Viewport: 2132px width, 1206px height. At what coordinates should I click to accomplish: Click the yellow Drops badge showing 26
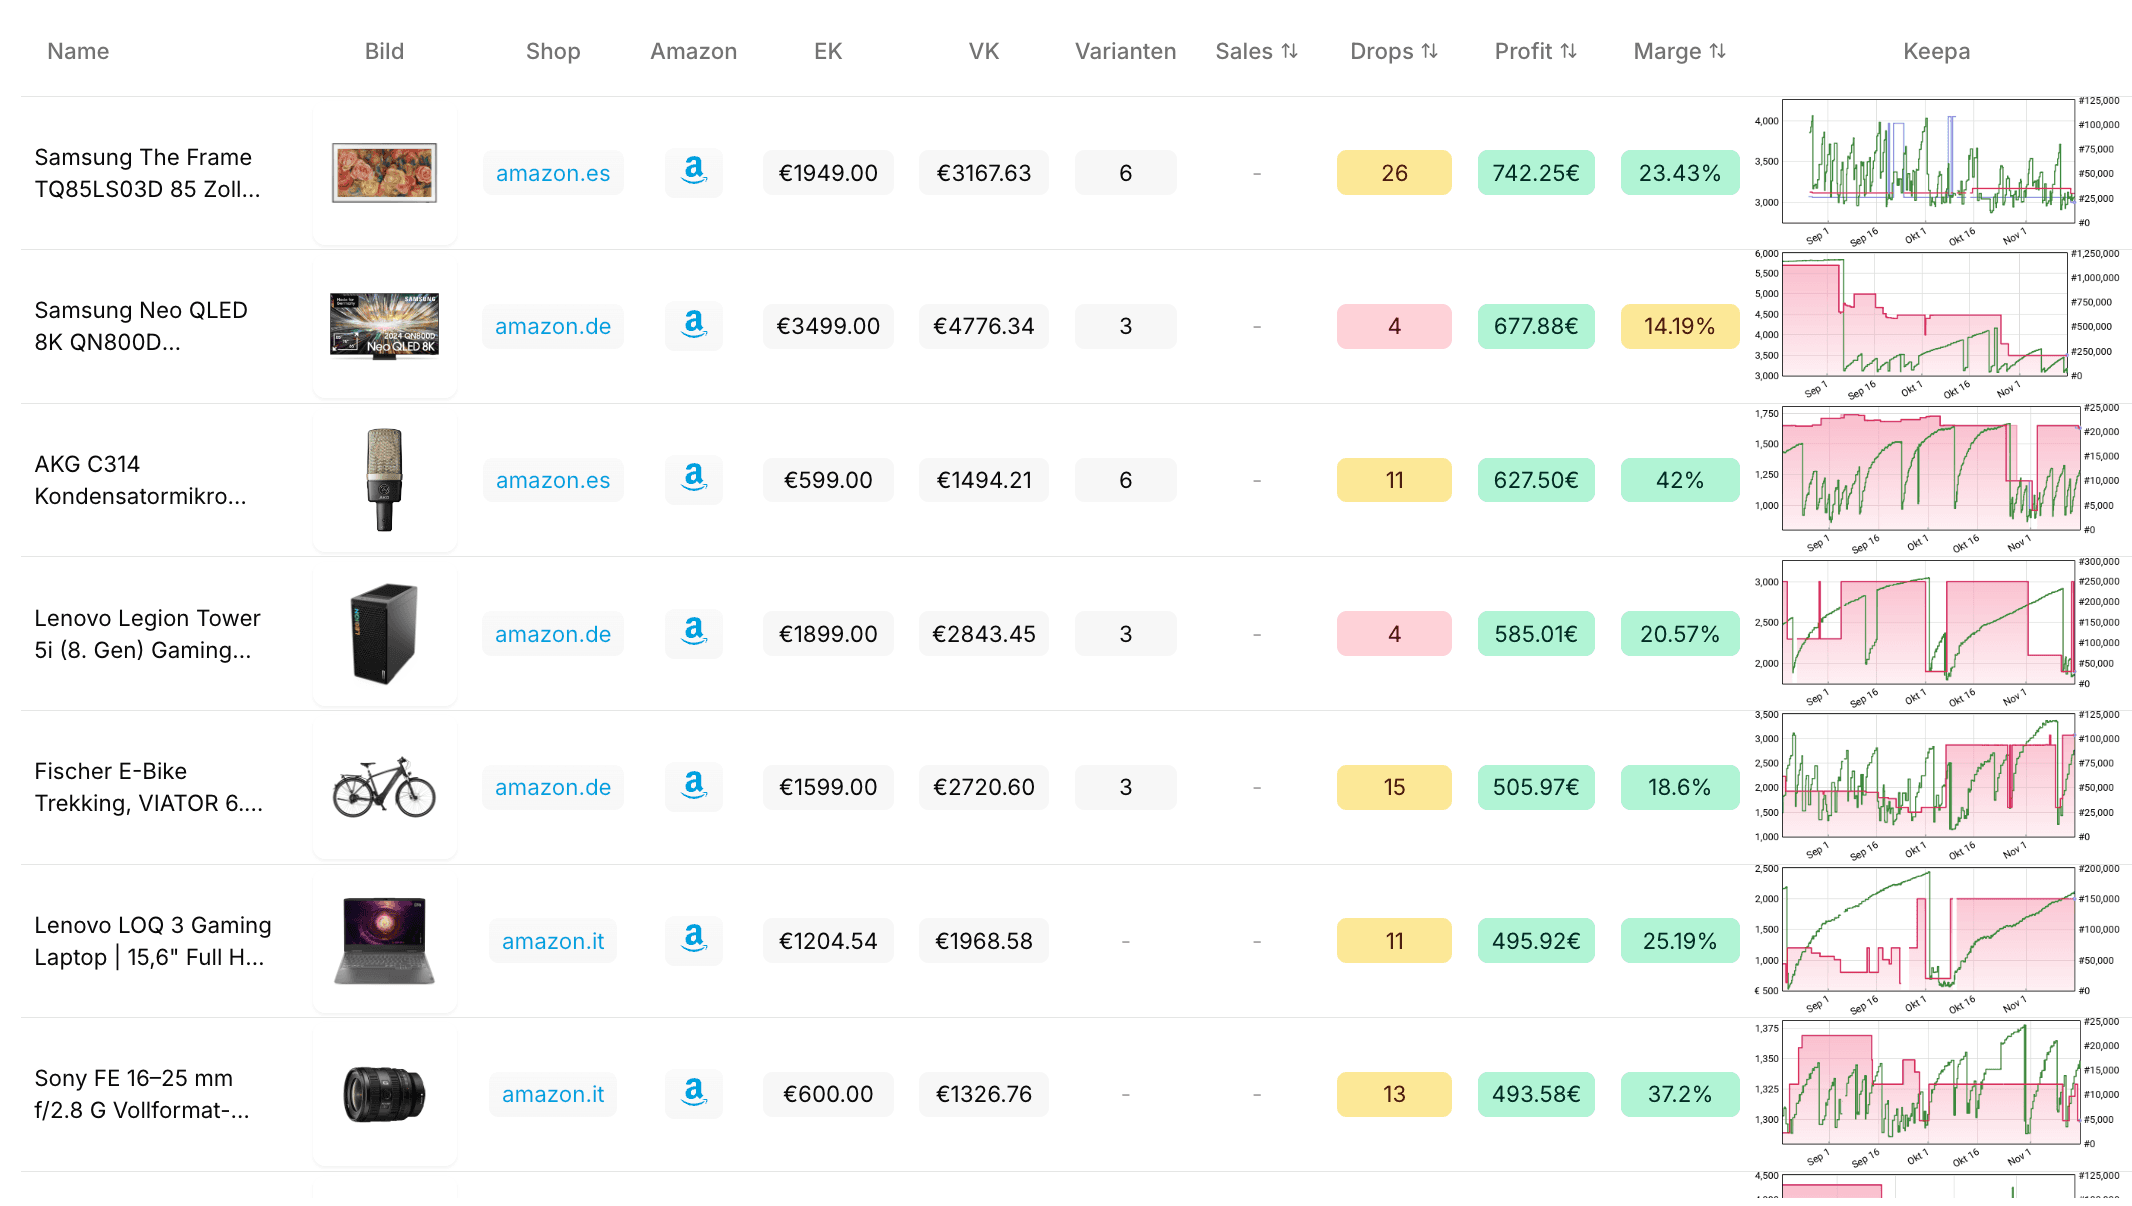click(1394, 172)
